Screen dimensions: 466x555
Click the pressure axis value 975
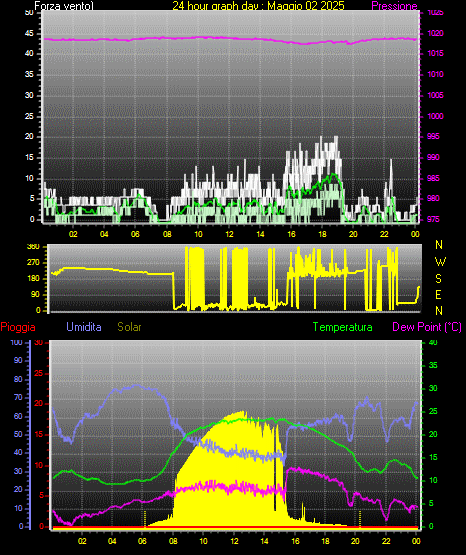pyautogui.click(x=433, y=219)
